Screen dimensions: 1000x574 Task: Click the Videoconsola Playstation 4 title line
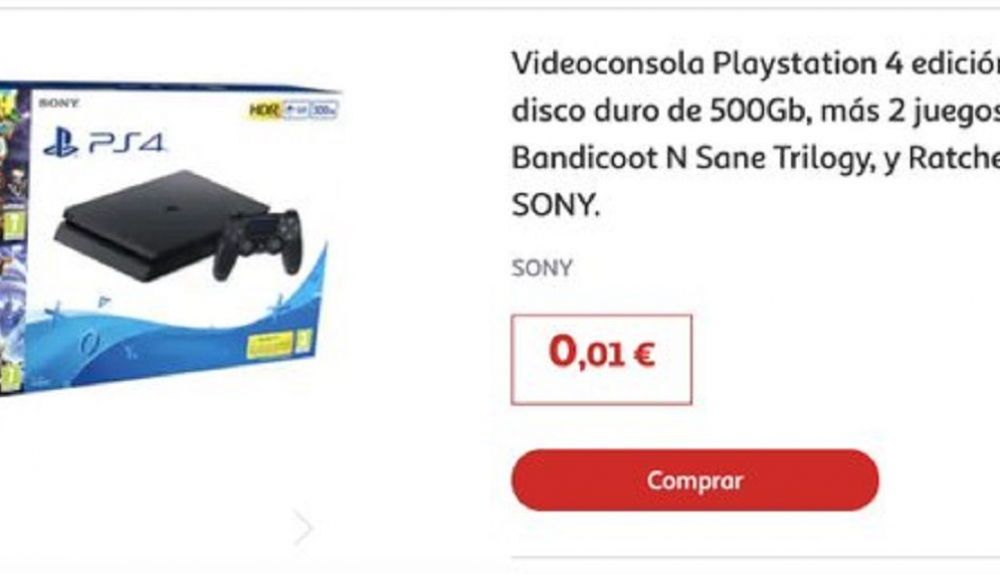[756, 63]
